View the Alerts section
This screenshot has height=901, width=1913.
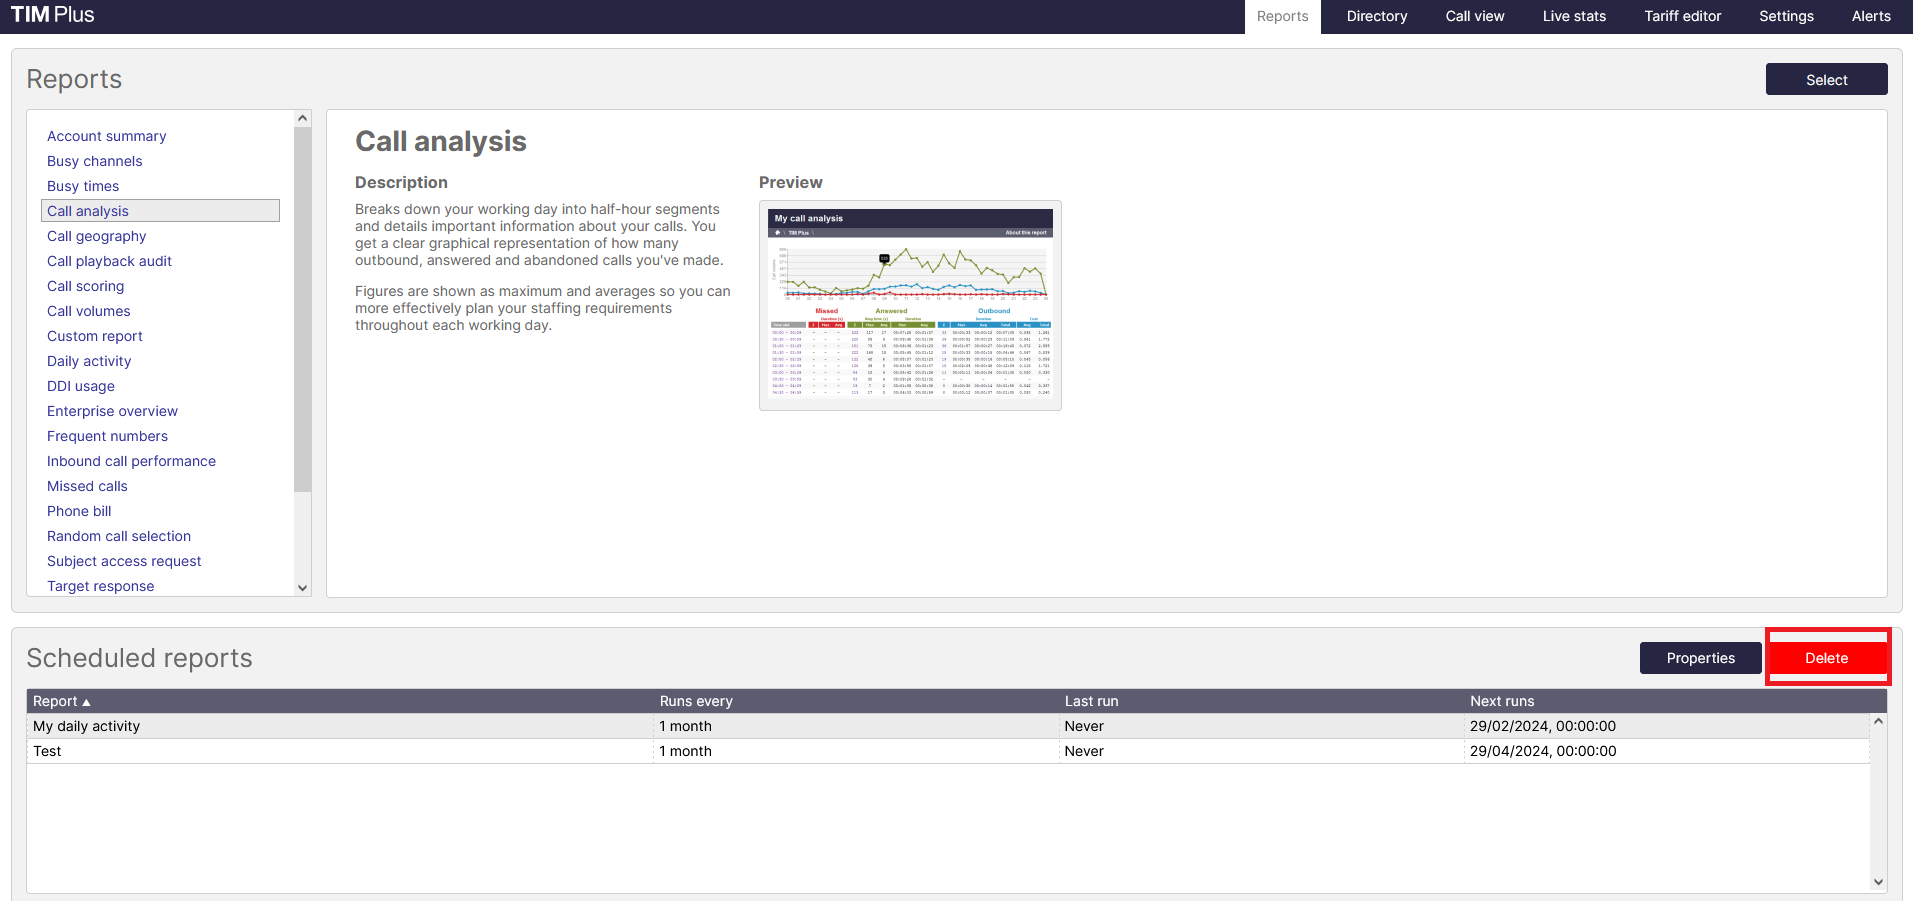point(1871,16)
